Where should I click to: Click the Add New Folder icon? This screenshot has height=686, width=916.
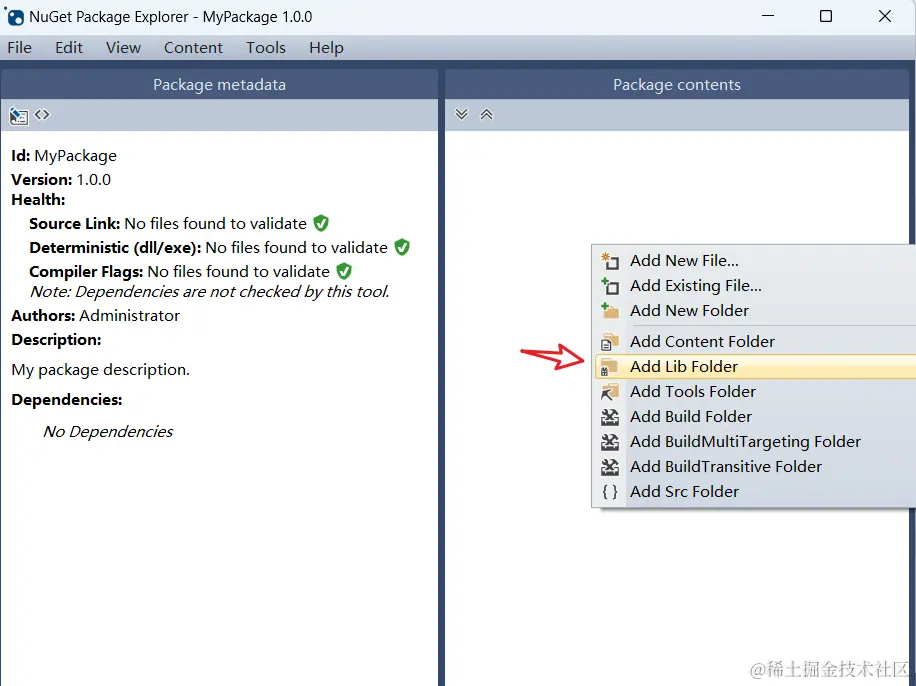coord(610,311)
